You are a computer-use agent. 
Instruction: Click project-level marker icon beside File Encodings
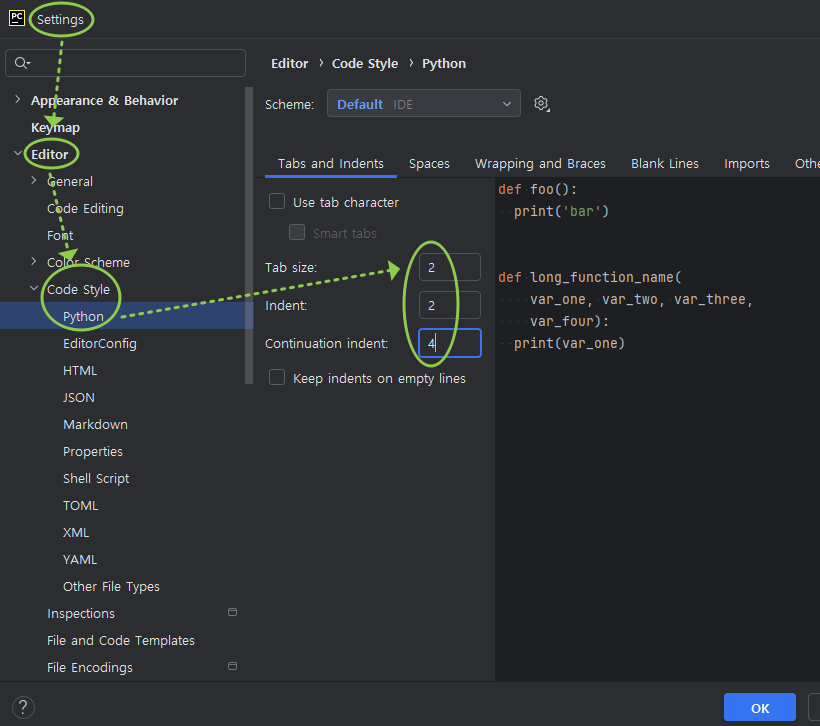point(233,666)
